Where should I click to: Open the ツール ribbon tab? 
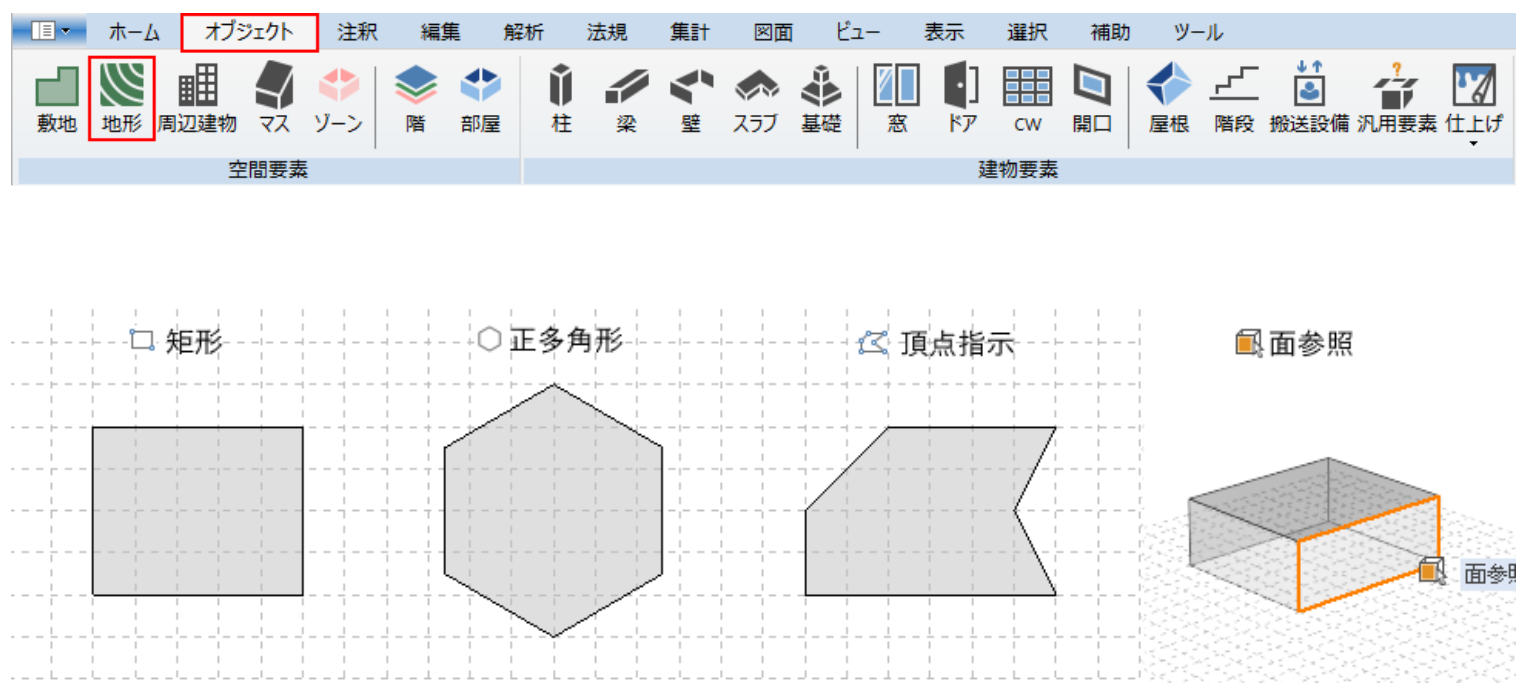1199,31
